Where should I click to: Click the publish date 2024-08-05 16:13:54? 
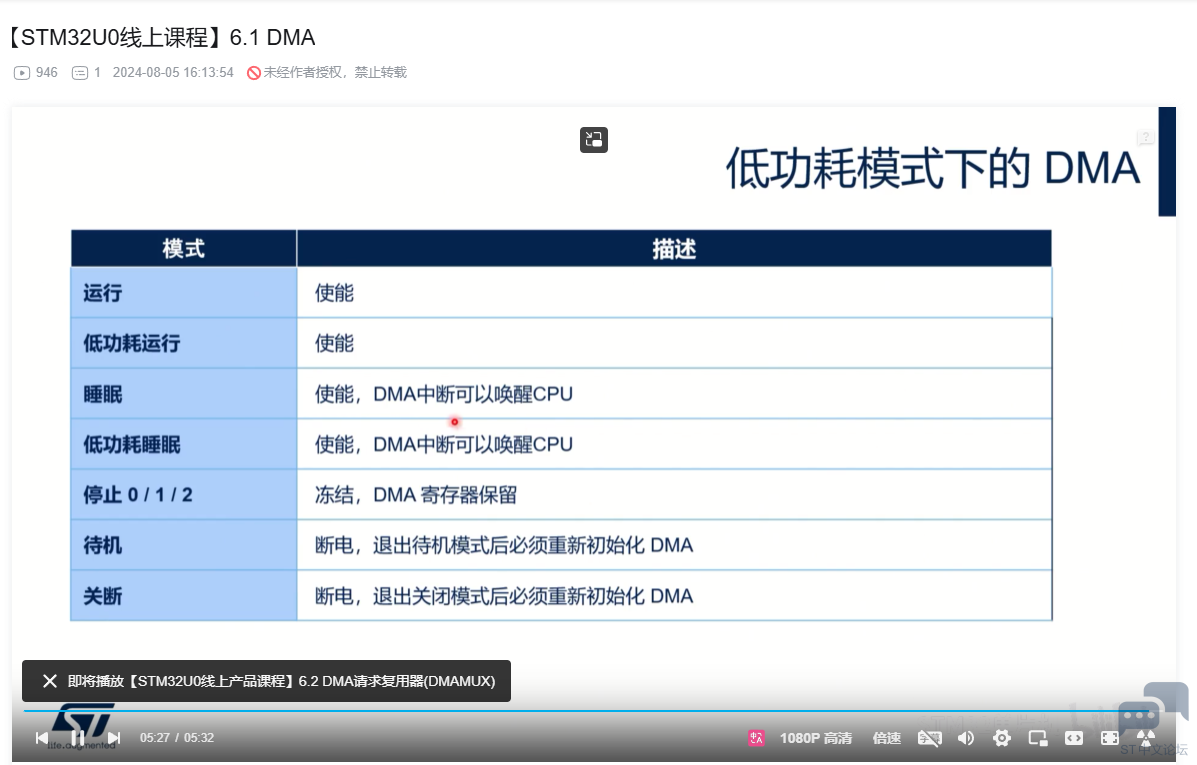(x=173, y=73)
